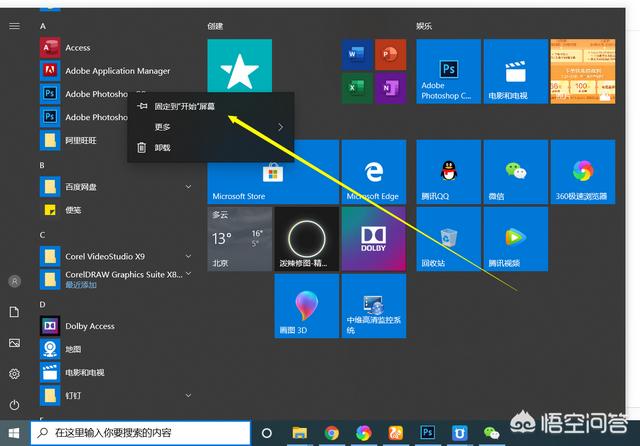The width and height of the screenshot is (640, 446).
Task: Open the 画图 3D tile
Action: pos(307,306)
